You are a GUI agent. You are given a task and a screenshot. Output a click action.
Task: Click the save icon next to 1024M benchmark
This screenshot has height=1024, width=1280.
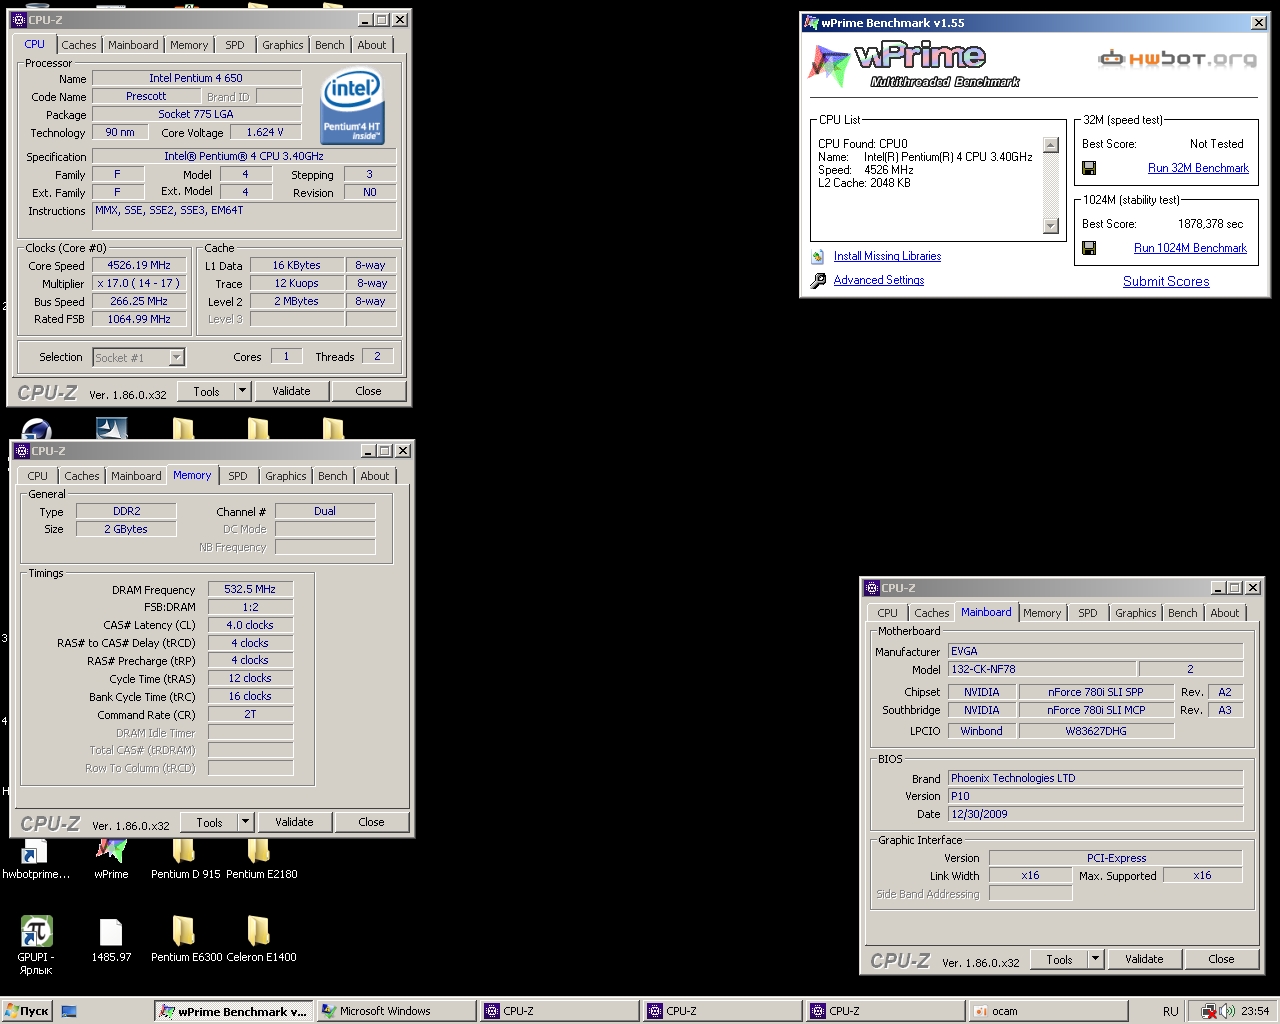pyautogui.click(x=1089, y=248)
